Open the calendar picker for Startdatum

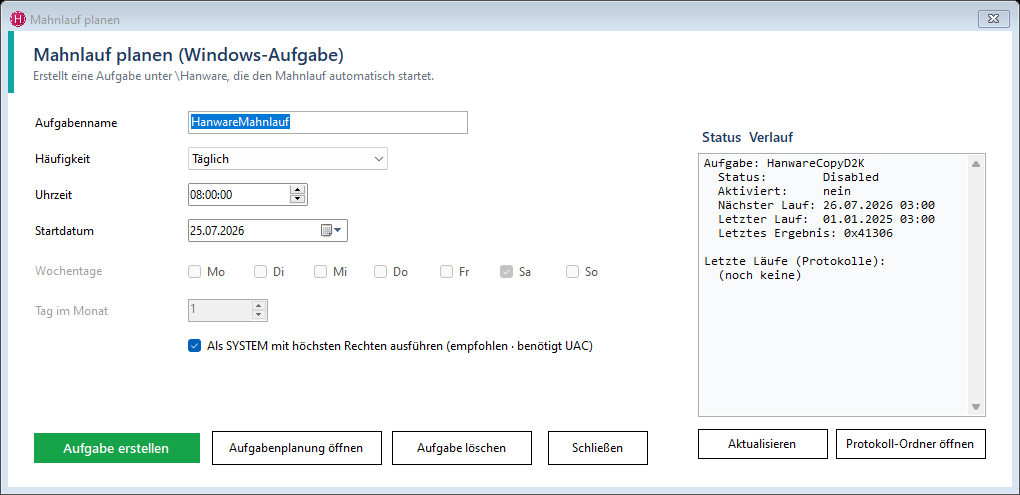tap(331, 230)
